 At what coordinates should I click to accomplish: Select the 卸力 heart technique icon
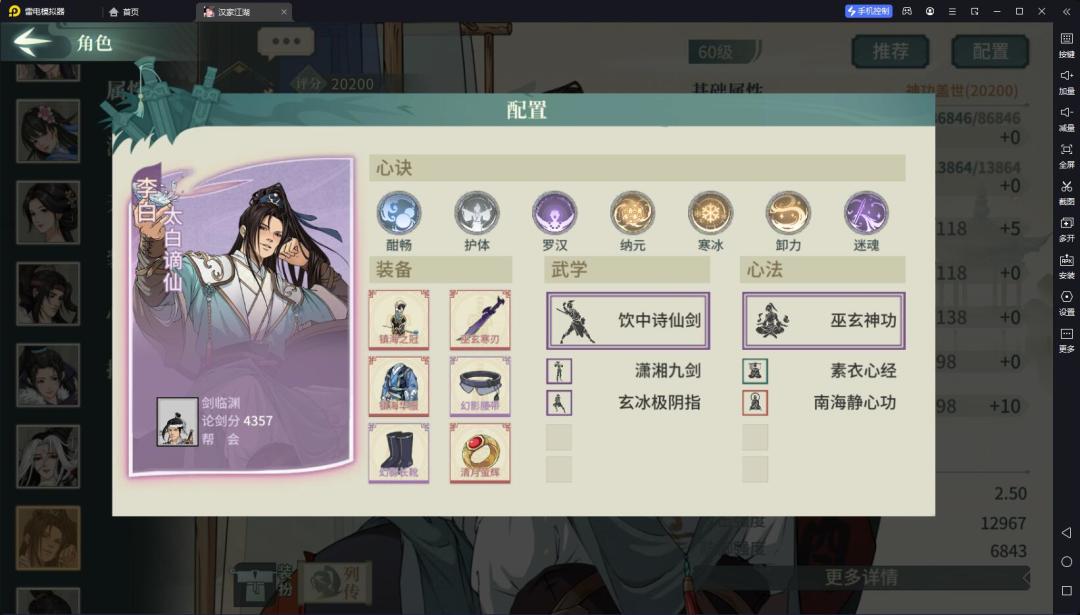tap(788, 213)
